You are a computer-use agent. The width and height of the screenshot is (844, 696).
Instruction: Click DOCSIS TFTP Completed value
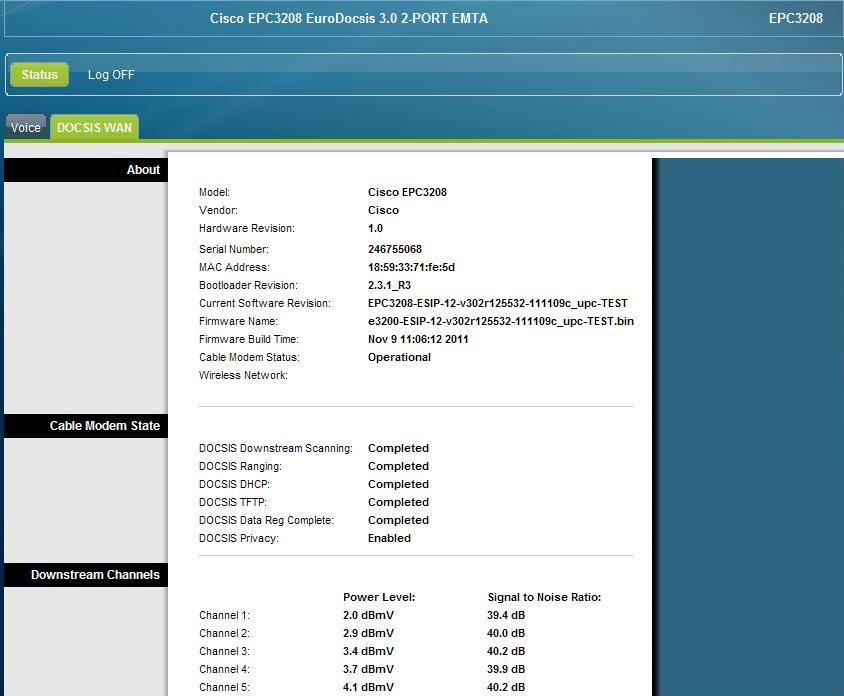pos(398,502)
